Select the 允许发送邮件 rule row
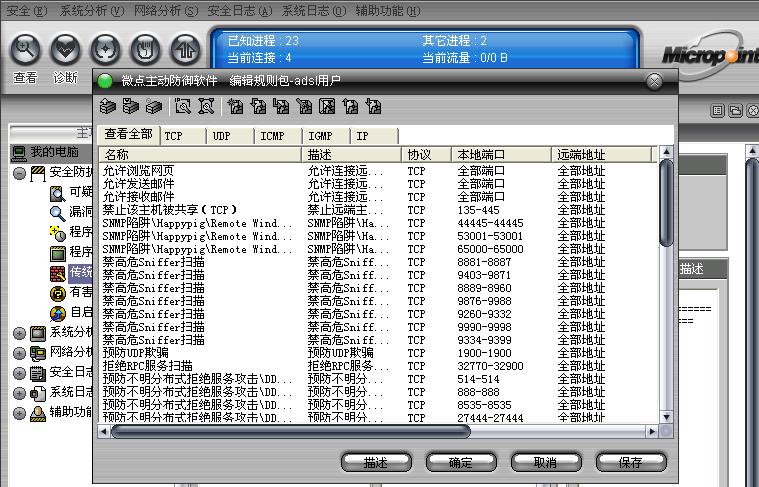759x487 pixels. 378,184
